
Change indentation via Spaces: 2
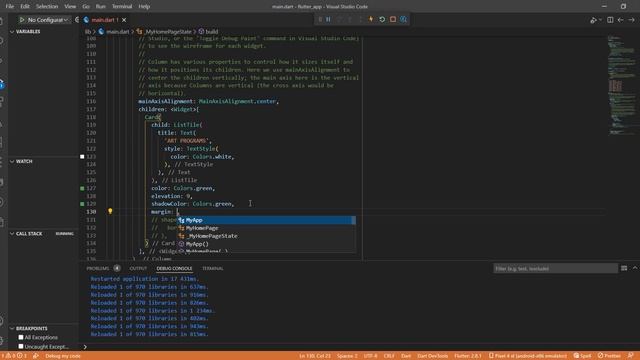coord(347,356)
